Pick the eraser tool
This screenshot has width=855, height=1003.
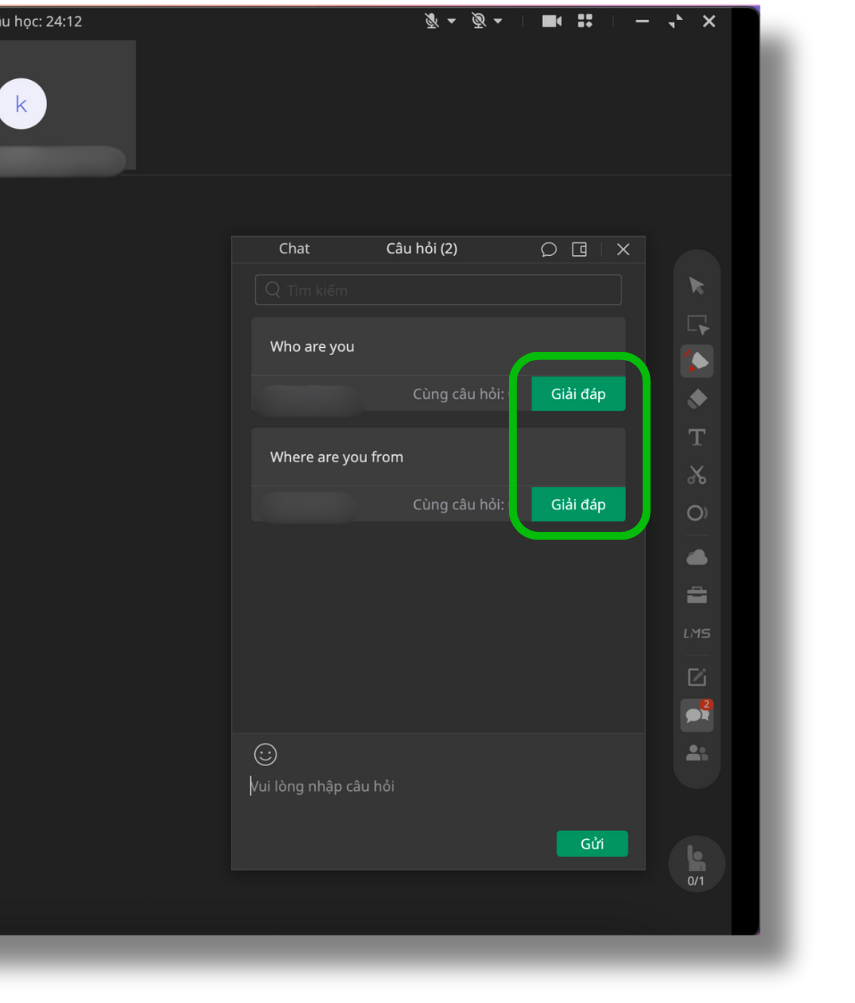(x=697, y=399)
